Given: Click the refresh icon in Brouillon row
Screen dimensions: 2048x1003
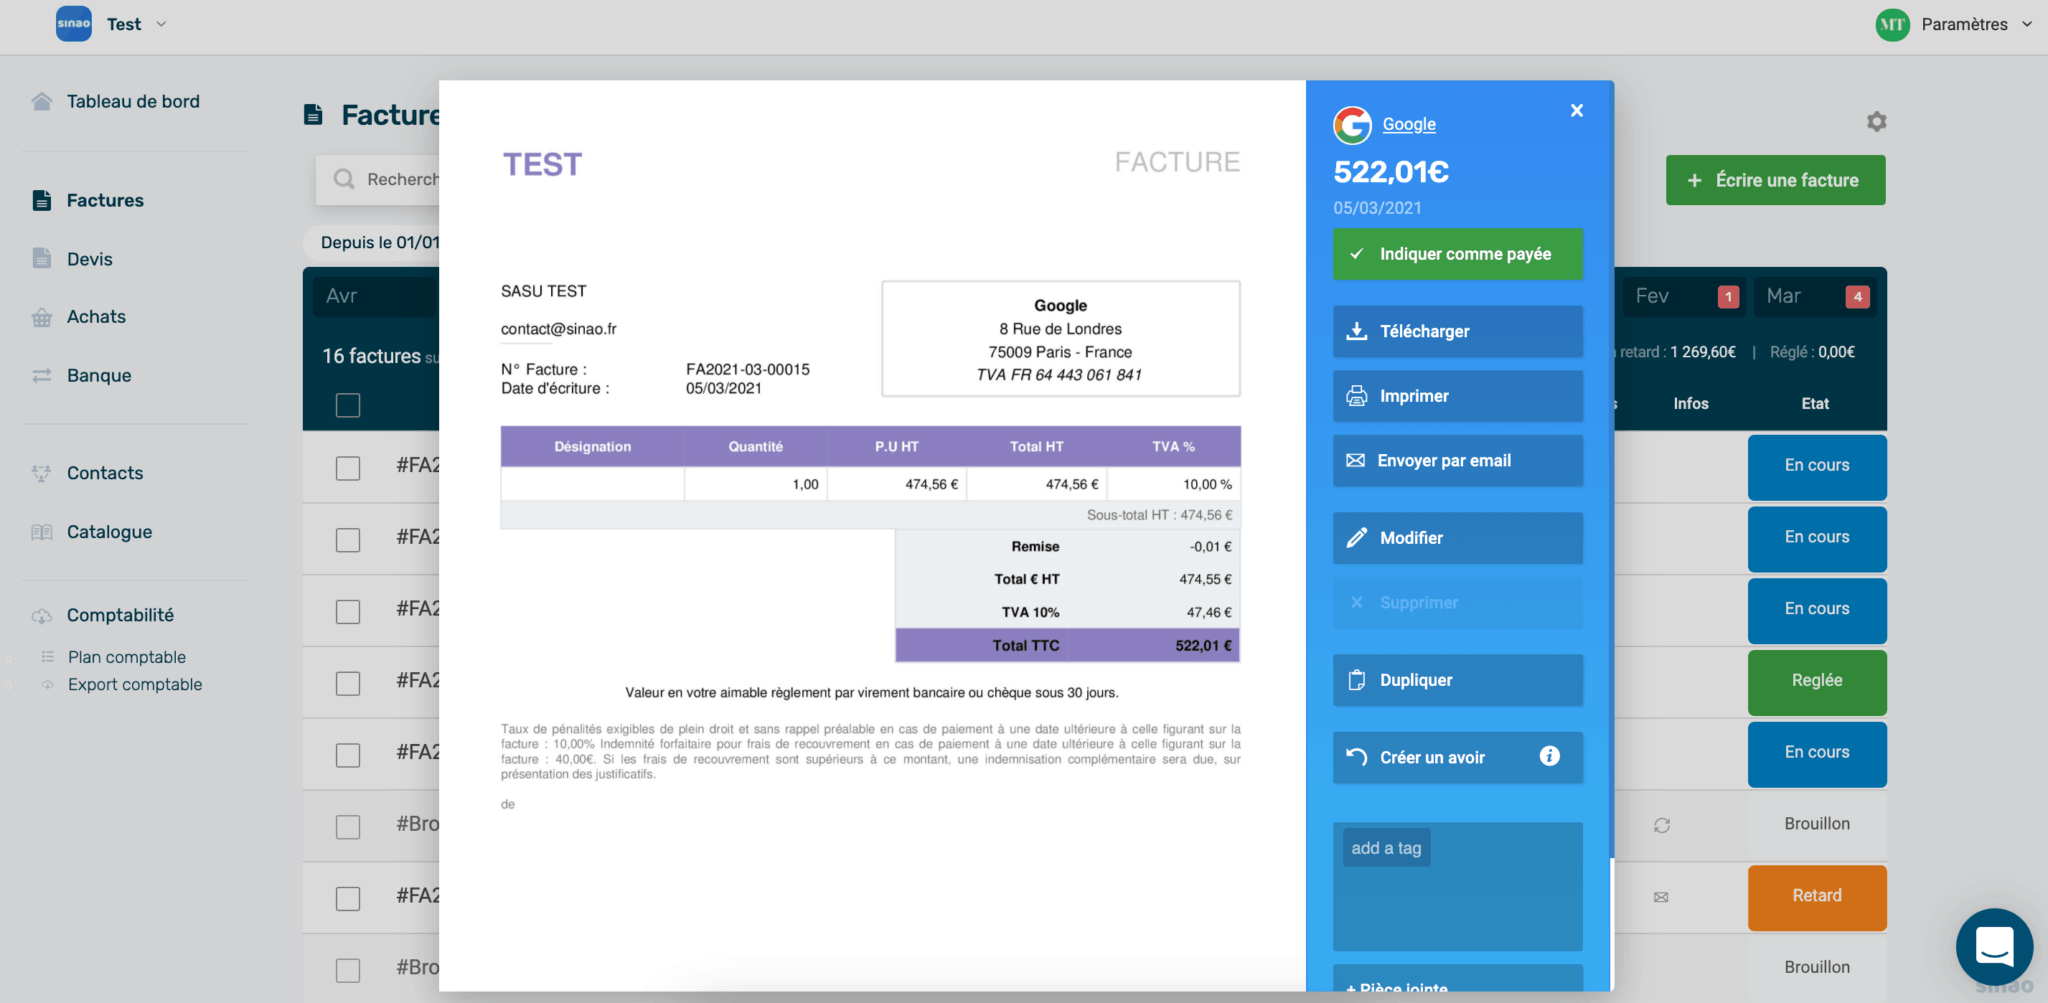Looking at the screenshot, I should 1662,825.
